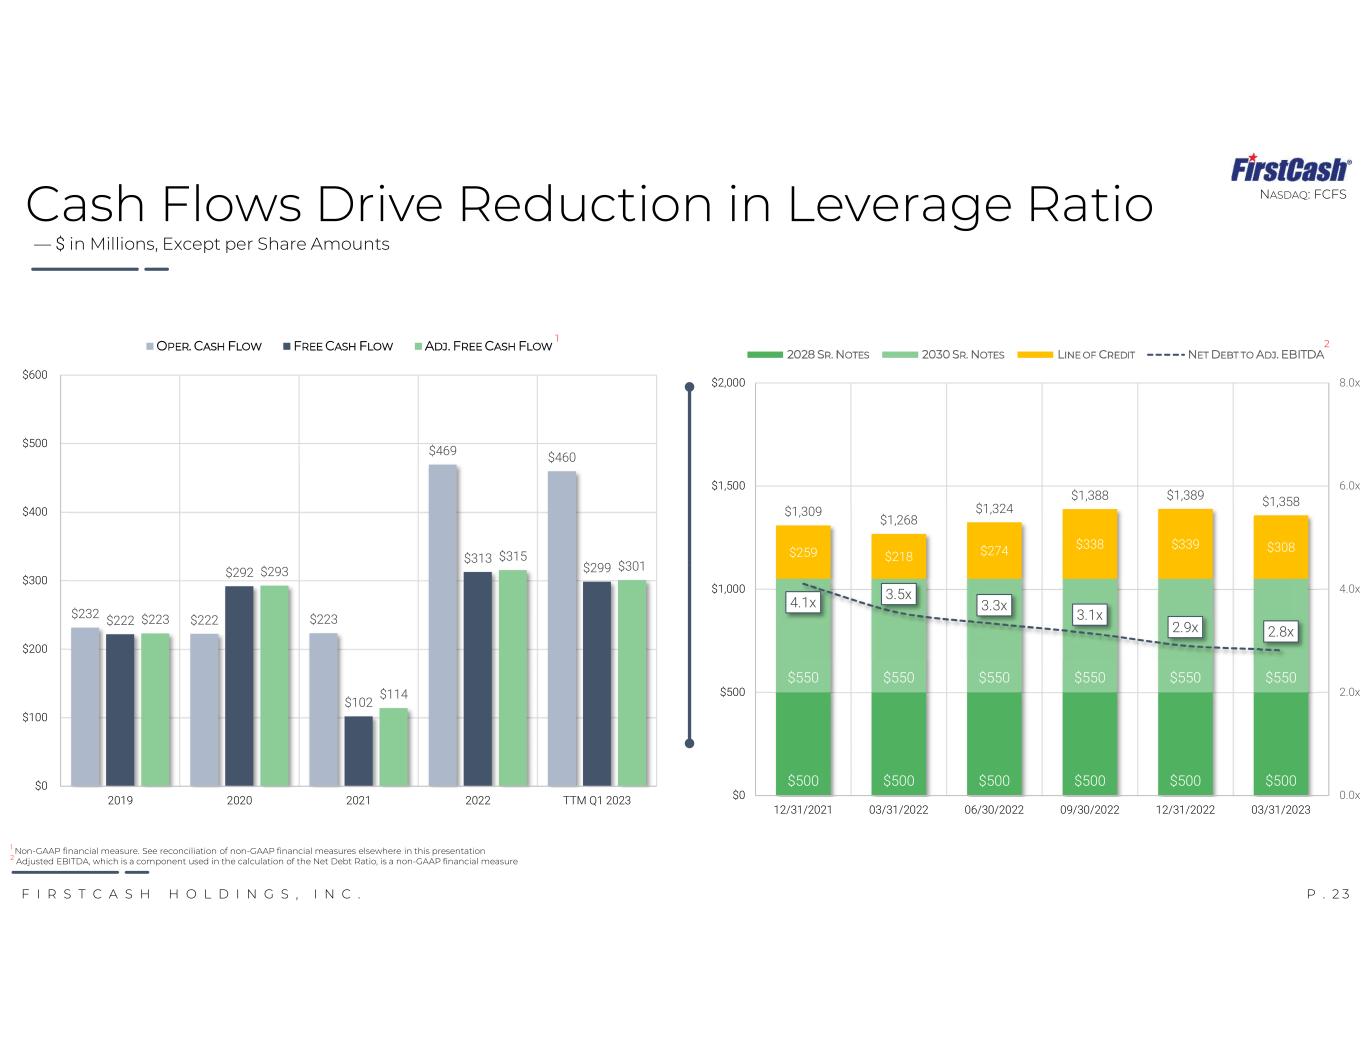Click the Line of Credit legend marker
This screenshot has height=1055, width=1365.
point(1036,354)
